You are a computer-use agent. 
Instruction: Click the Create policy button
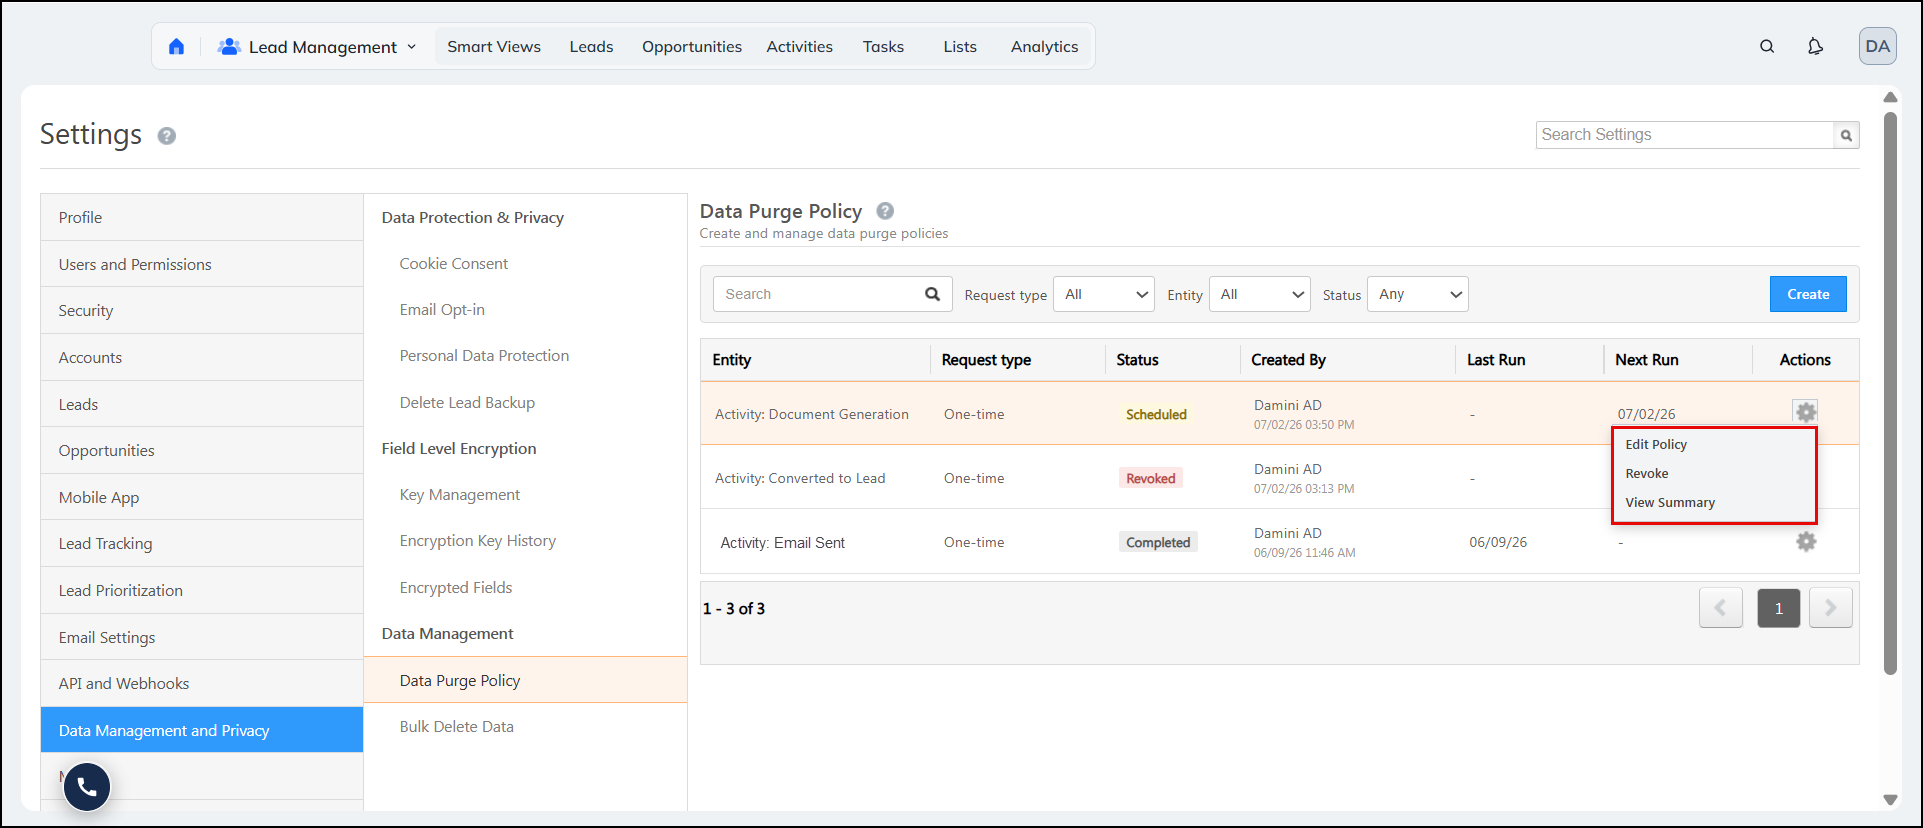(x=1808, y=294)
